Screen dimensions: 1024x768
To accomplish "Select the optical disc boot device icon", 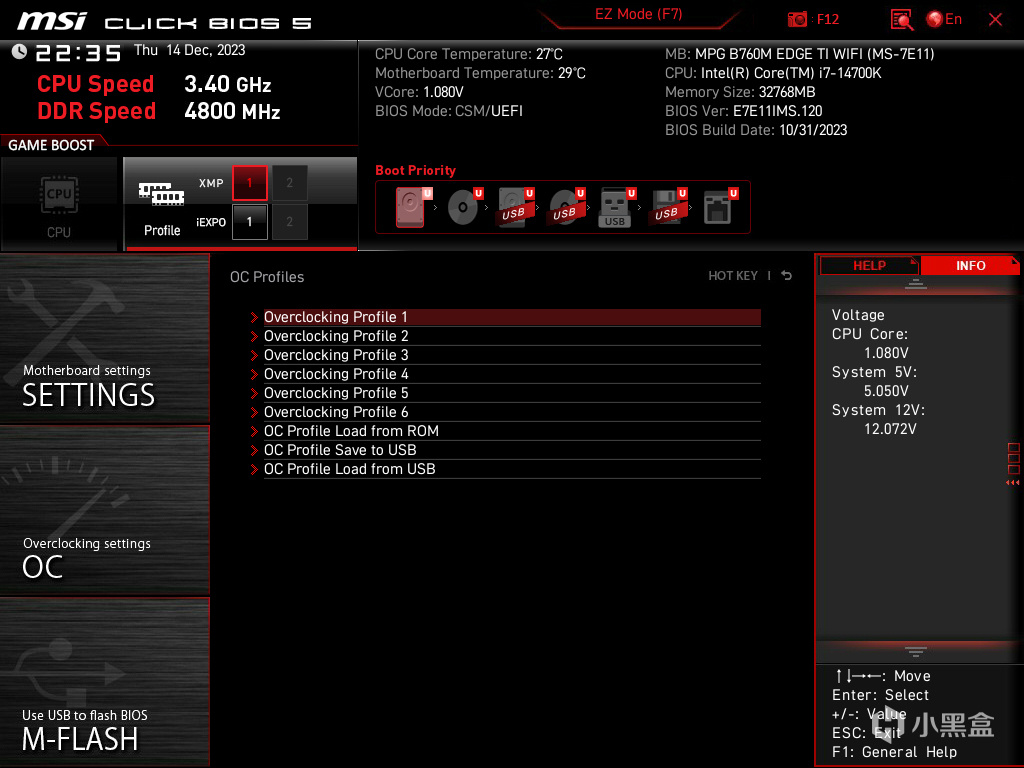I will click(465, 207).
